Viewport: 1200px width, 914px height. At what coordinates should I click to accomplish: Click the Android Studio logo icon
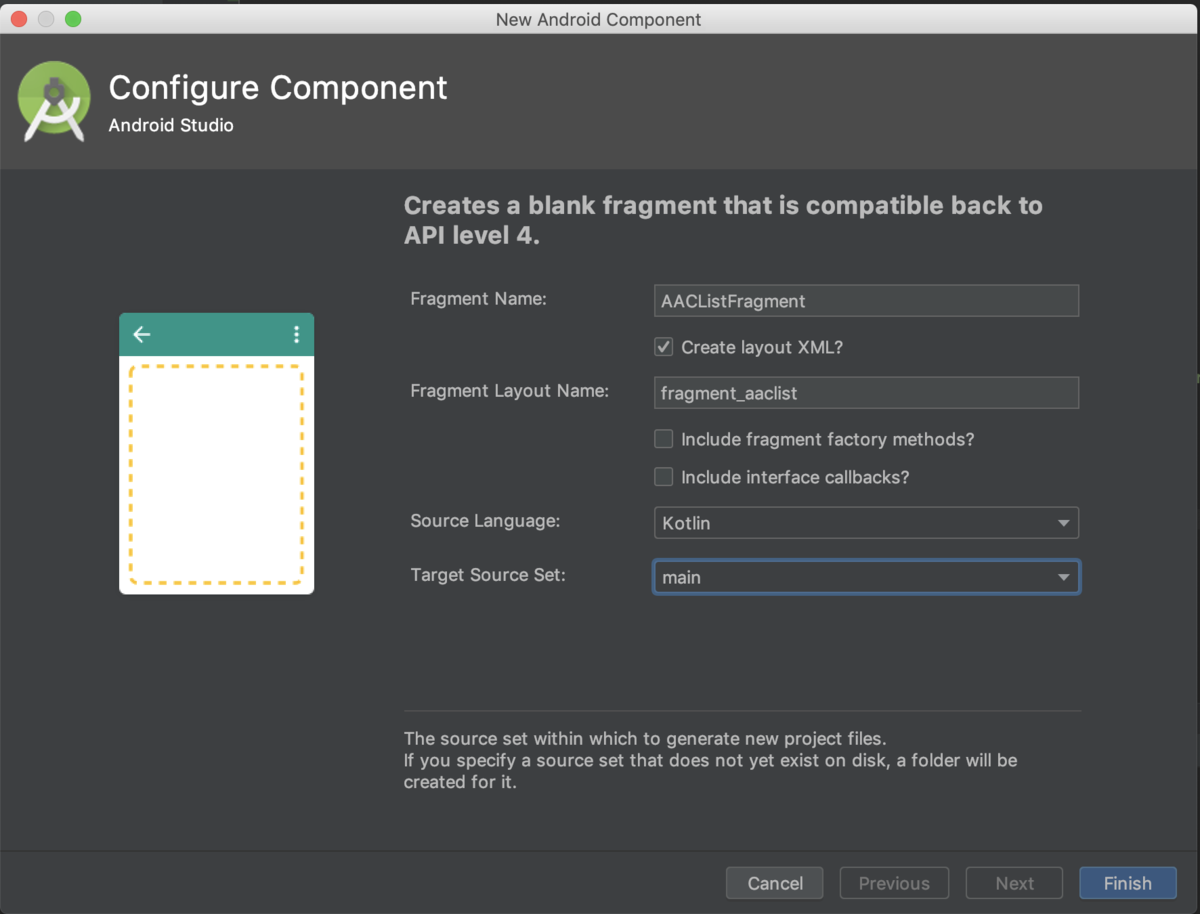55,101
